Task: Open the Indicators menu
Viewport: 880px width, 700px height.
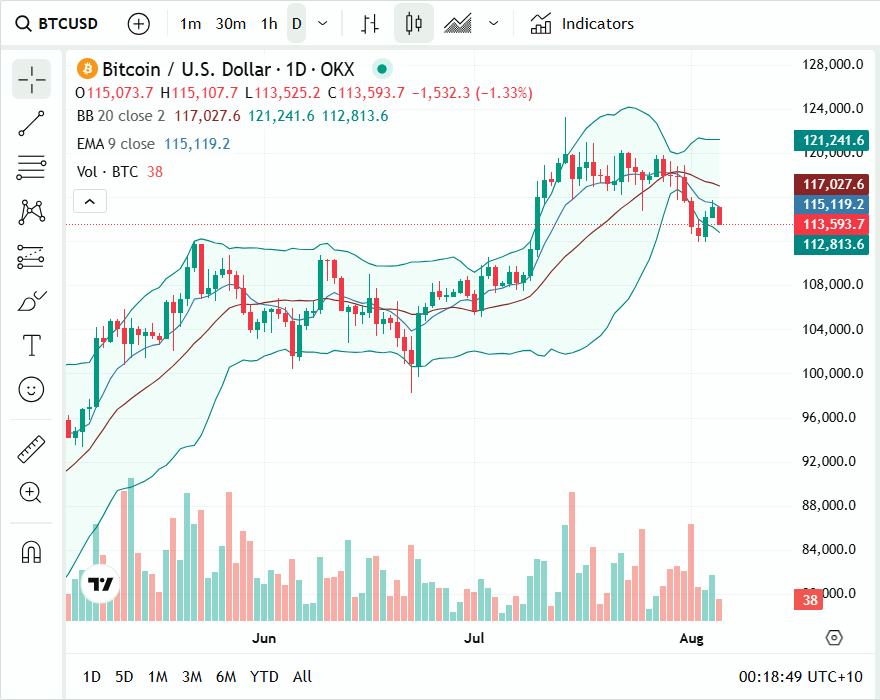Action: (582, 23)
